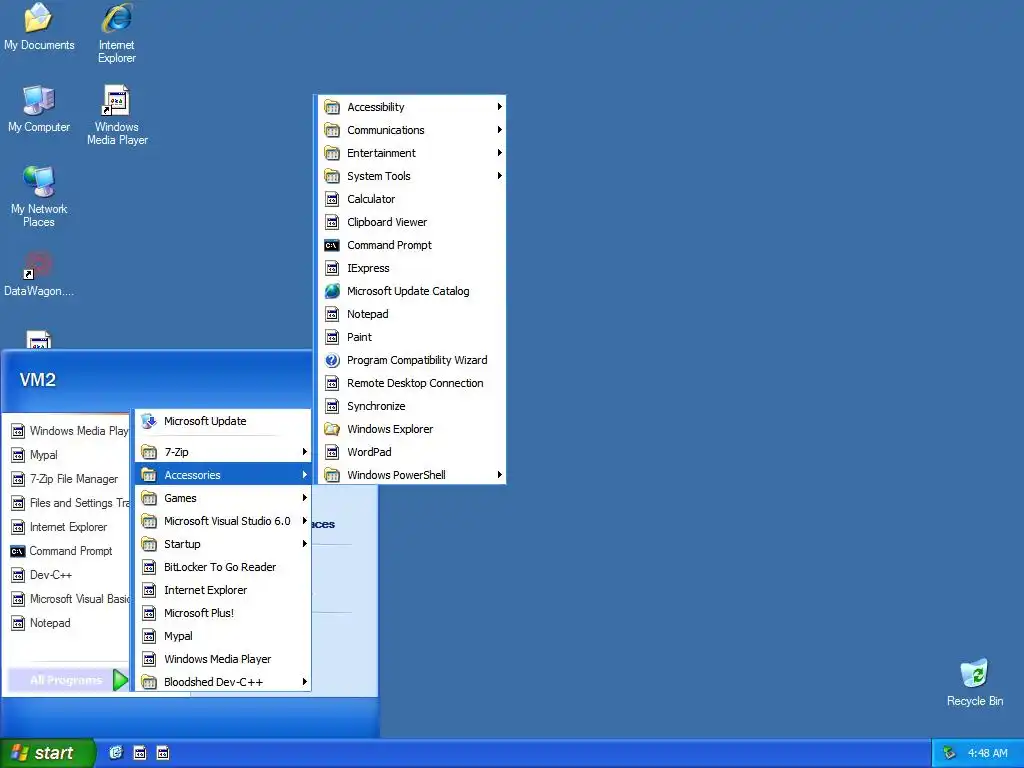1024x768 pixels.
Task: Expand Bloodshed Dev-C++ folder
Action: (223, 682)
